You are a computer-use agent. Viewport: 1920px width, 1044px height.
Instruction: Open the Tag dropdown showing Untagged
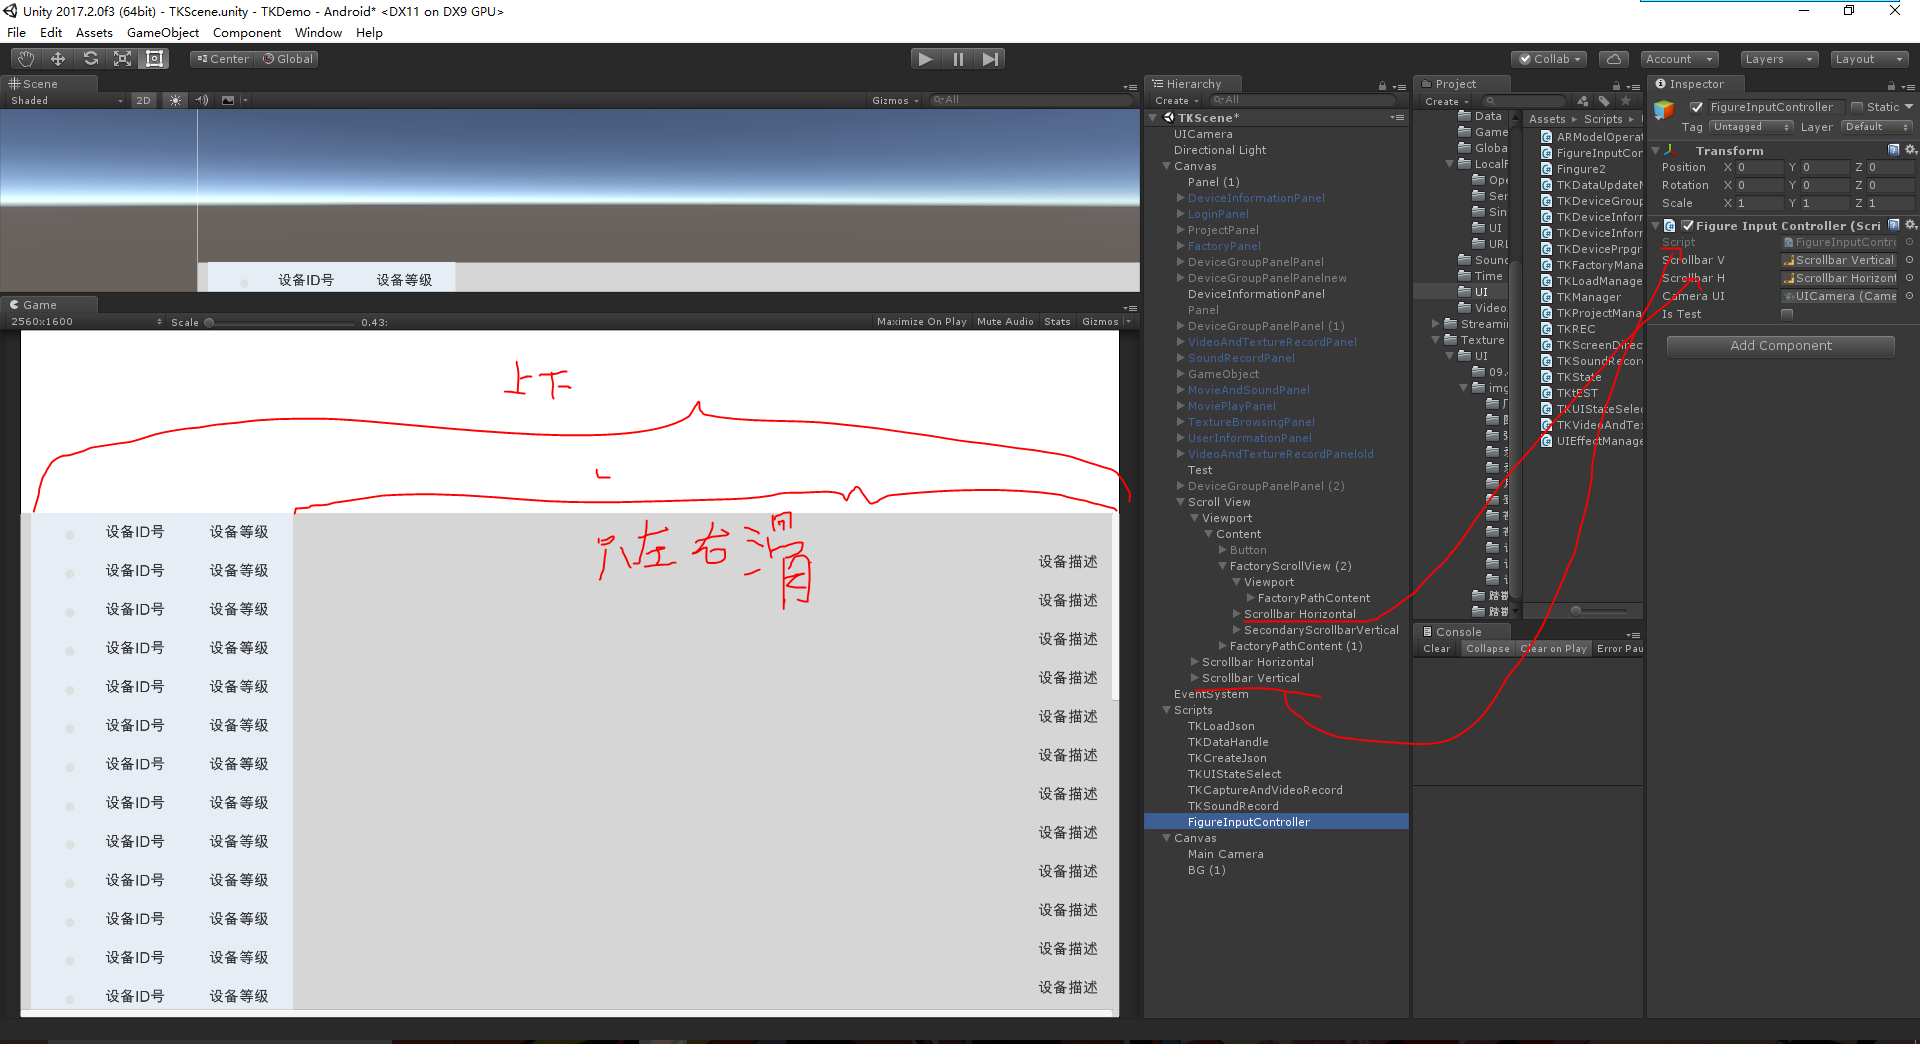point(1752,127)
